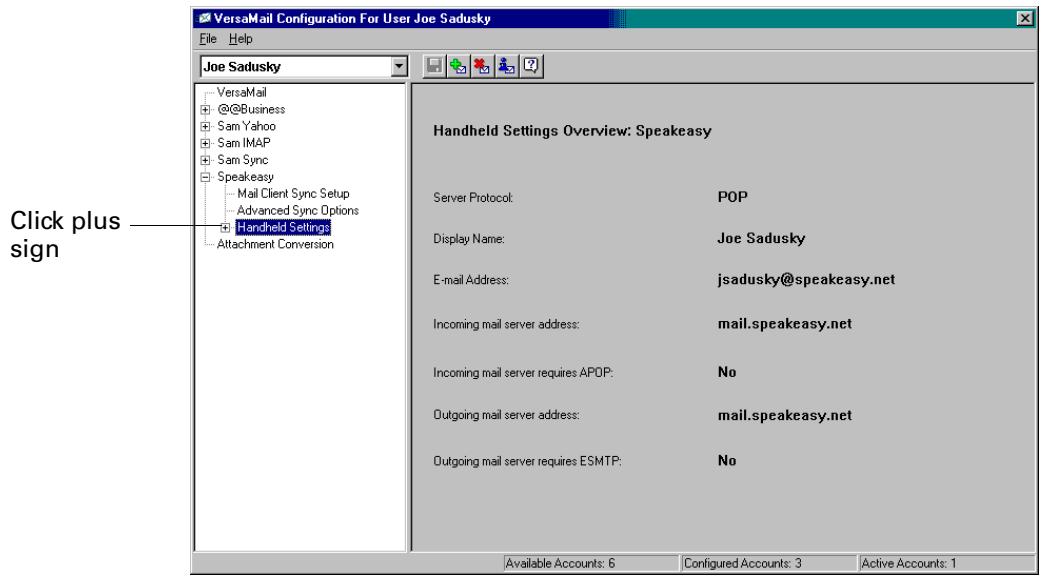Select the Sam Sync tree item
The width and height of the screenshot is (1043, 576).
pos(242,160)
